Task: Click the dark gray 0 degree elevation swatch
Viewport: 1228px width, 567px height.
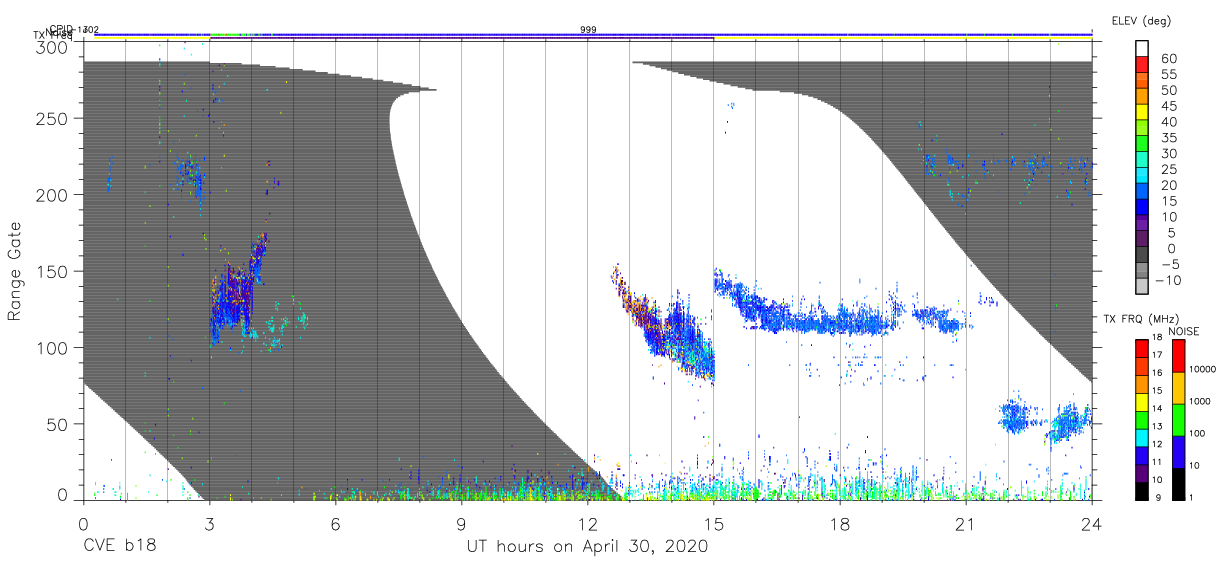Action: click(x=1144, y=255)
